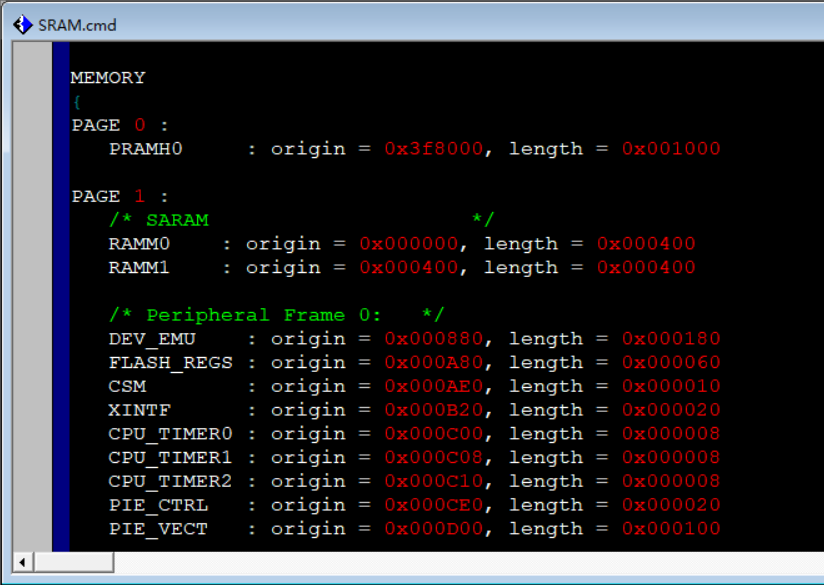Click the SRAM.cmd window icon
Screen dimensions: 824x585
point(23,25)
